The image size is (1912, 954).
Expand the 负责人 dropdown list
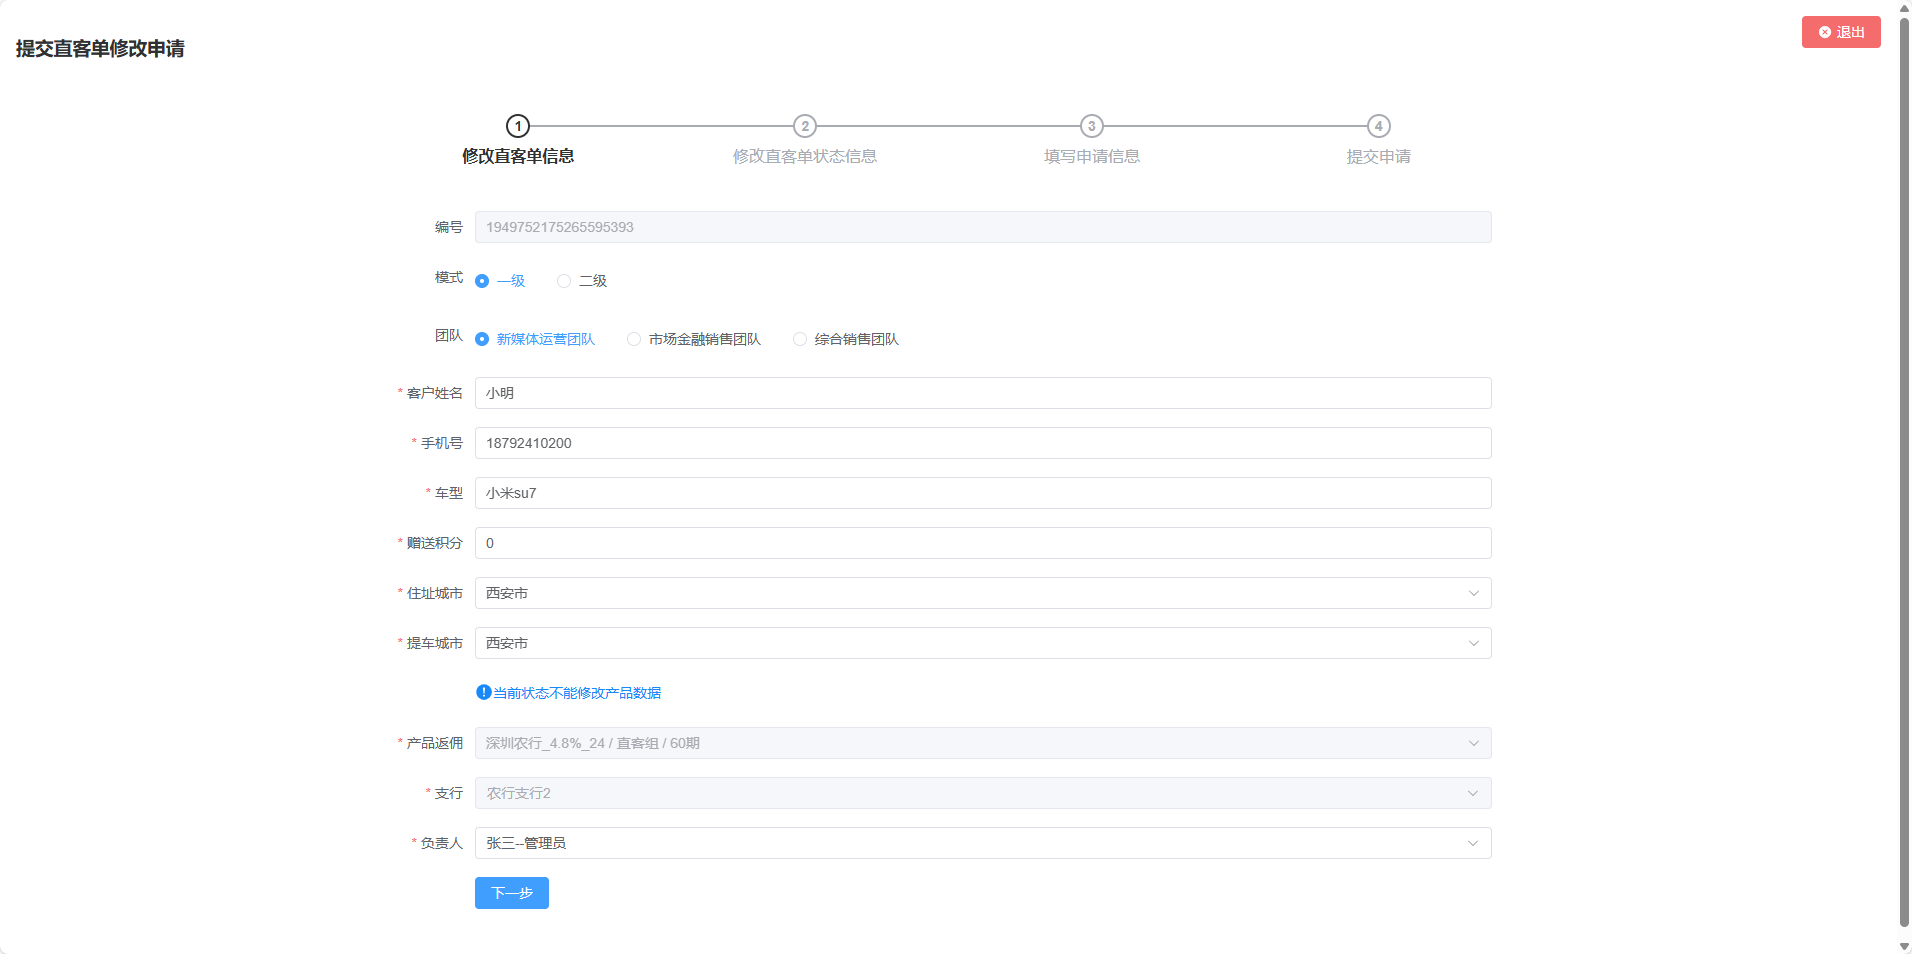(1473, 843)
